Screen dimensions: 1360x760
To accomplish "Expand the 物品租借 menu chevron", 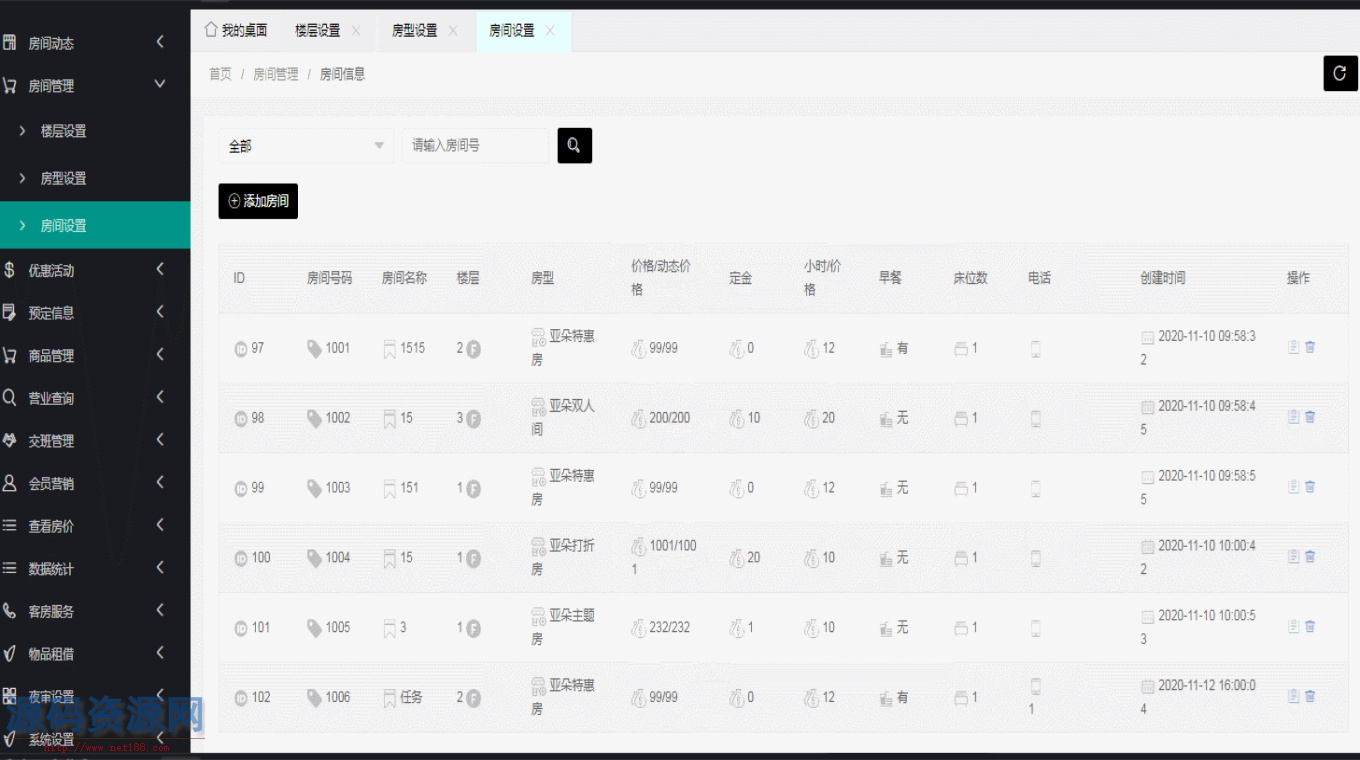I will click(x=161, y=653).
